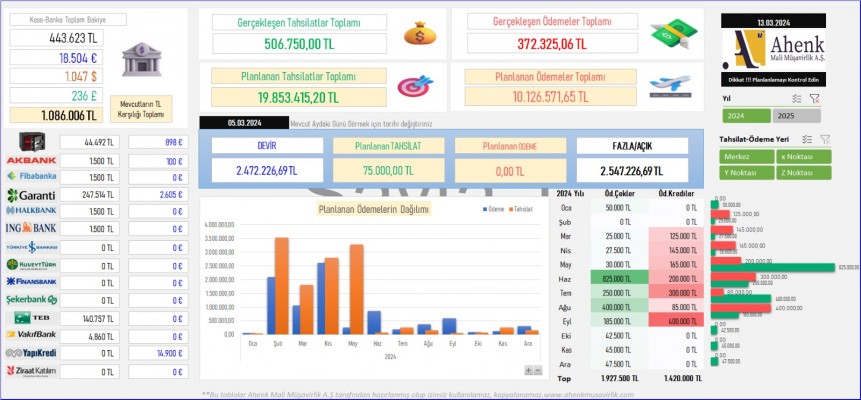
Task: Clear the Tahsilat-Ödeme Yeri slicer filter
Action: 824,140
